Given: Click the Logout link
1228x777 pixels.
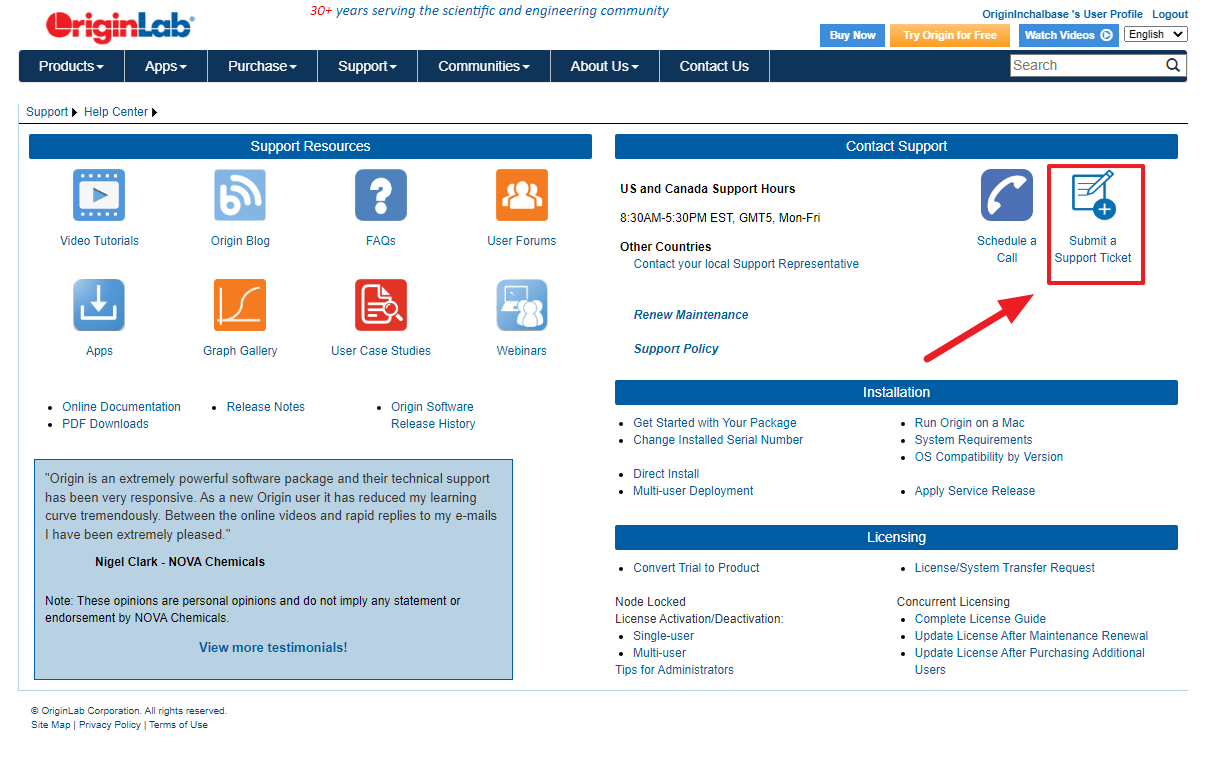Looking at the screenshot, I should click(1170, 15).
